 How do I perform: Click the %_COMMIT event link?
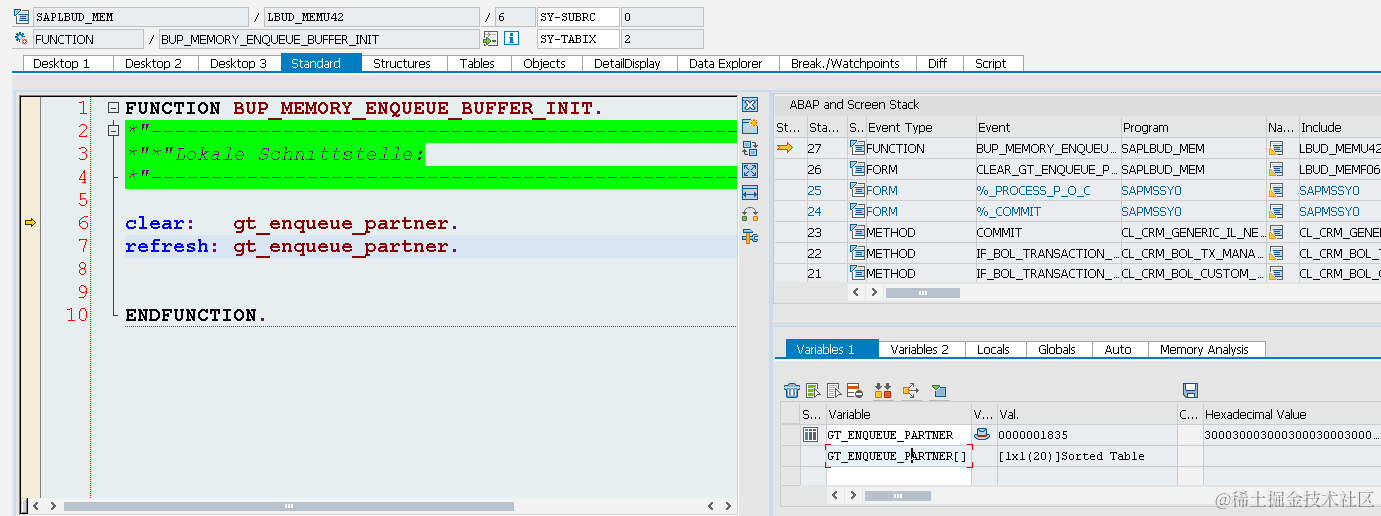point(1009,211)
